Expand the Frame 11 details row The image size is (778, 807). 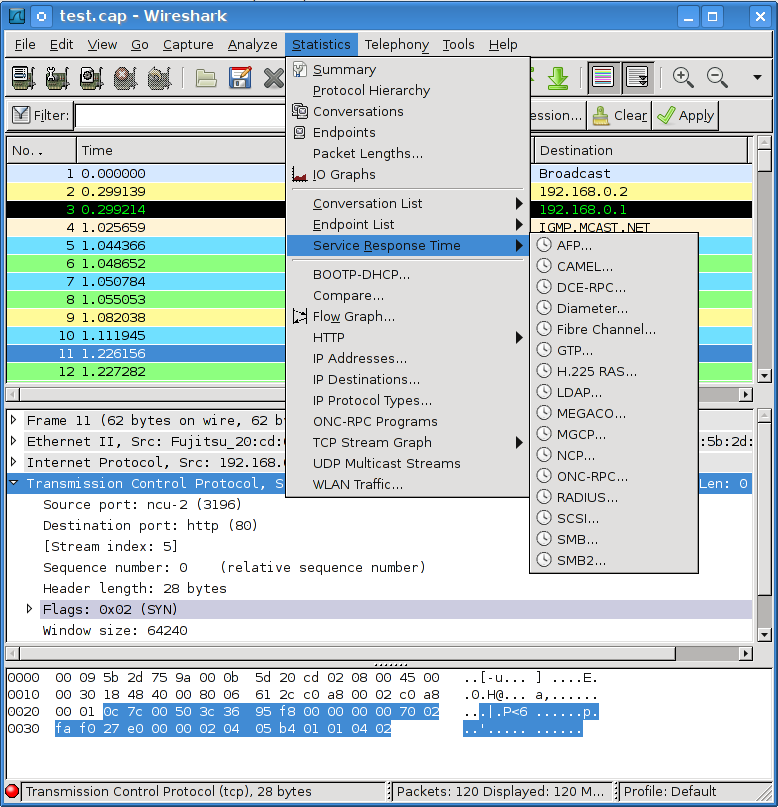point(13,420)
